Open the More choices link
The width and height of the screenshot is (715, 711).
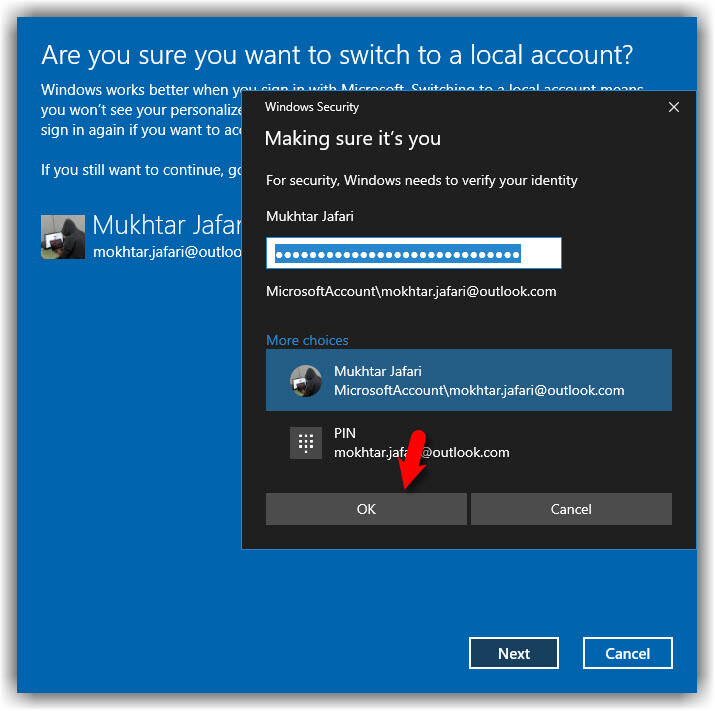coord(307,340)
